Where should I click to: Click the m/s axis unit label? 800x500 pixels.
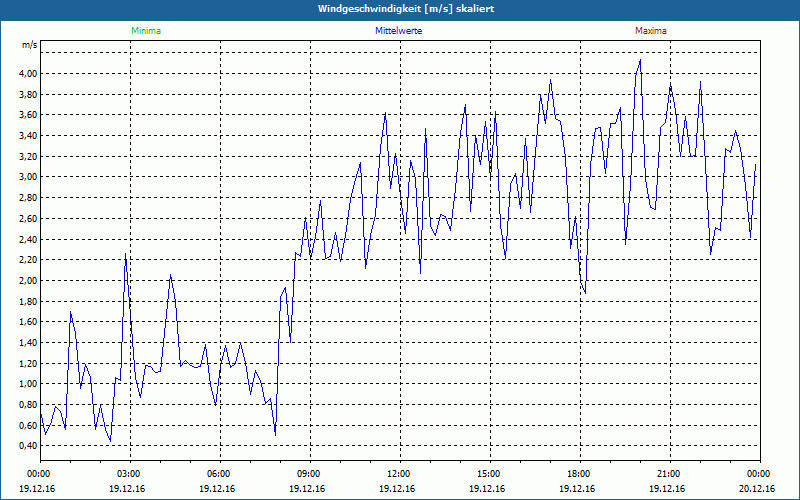(30, 45)
